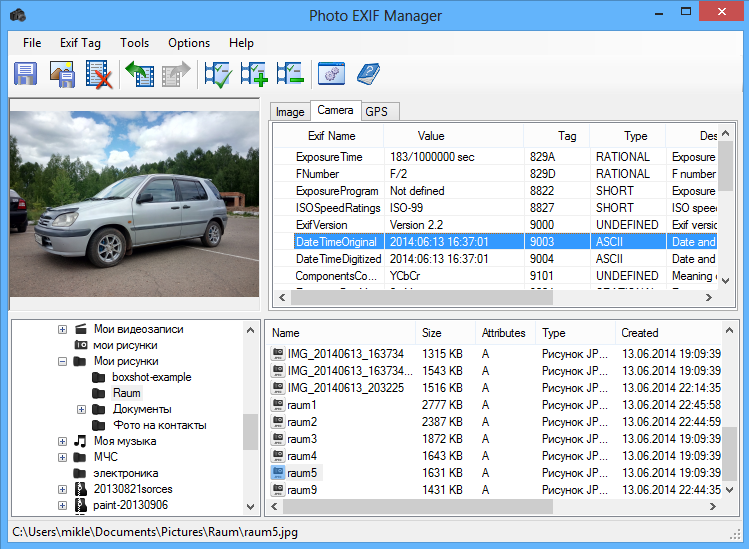This screenshot has width=749, height=549.
Task: Switch to the GPS tab
Action: [376, 112]
